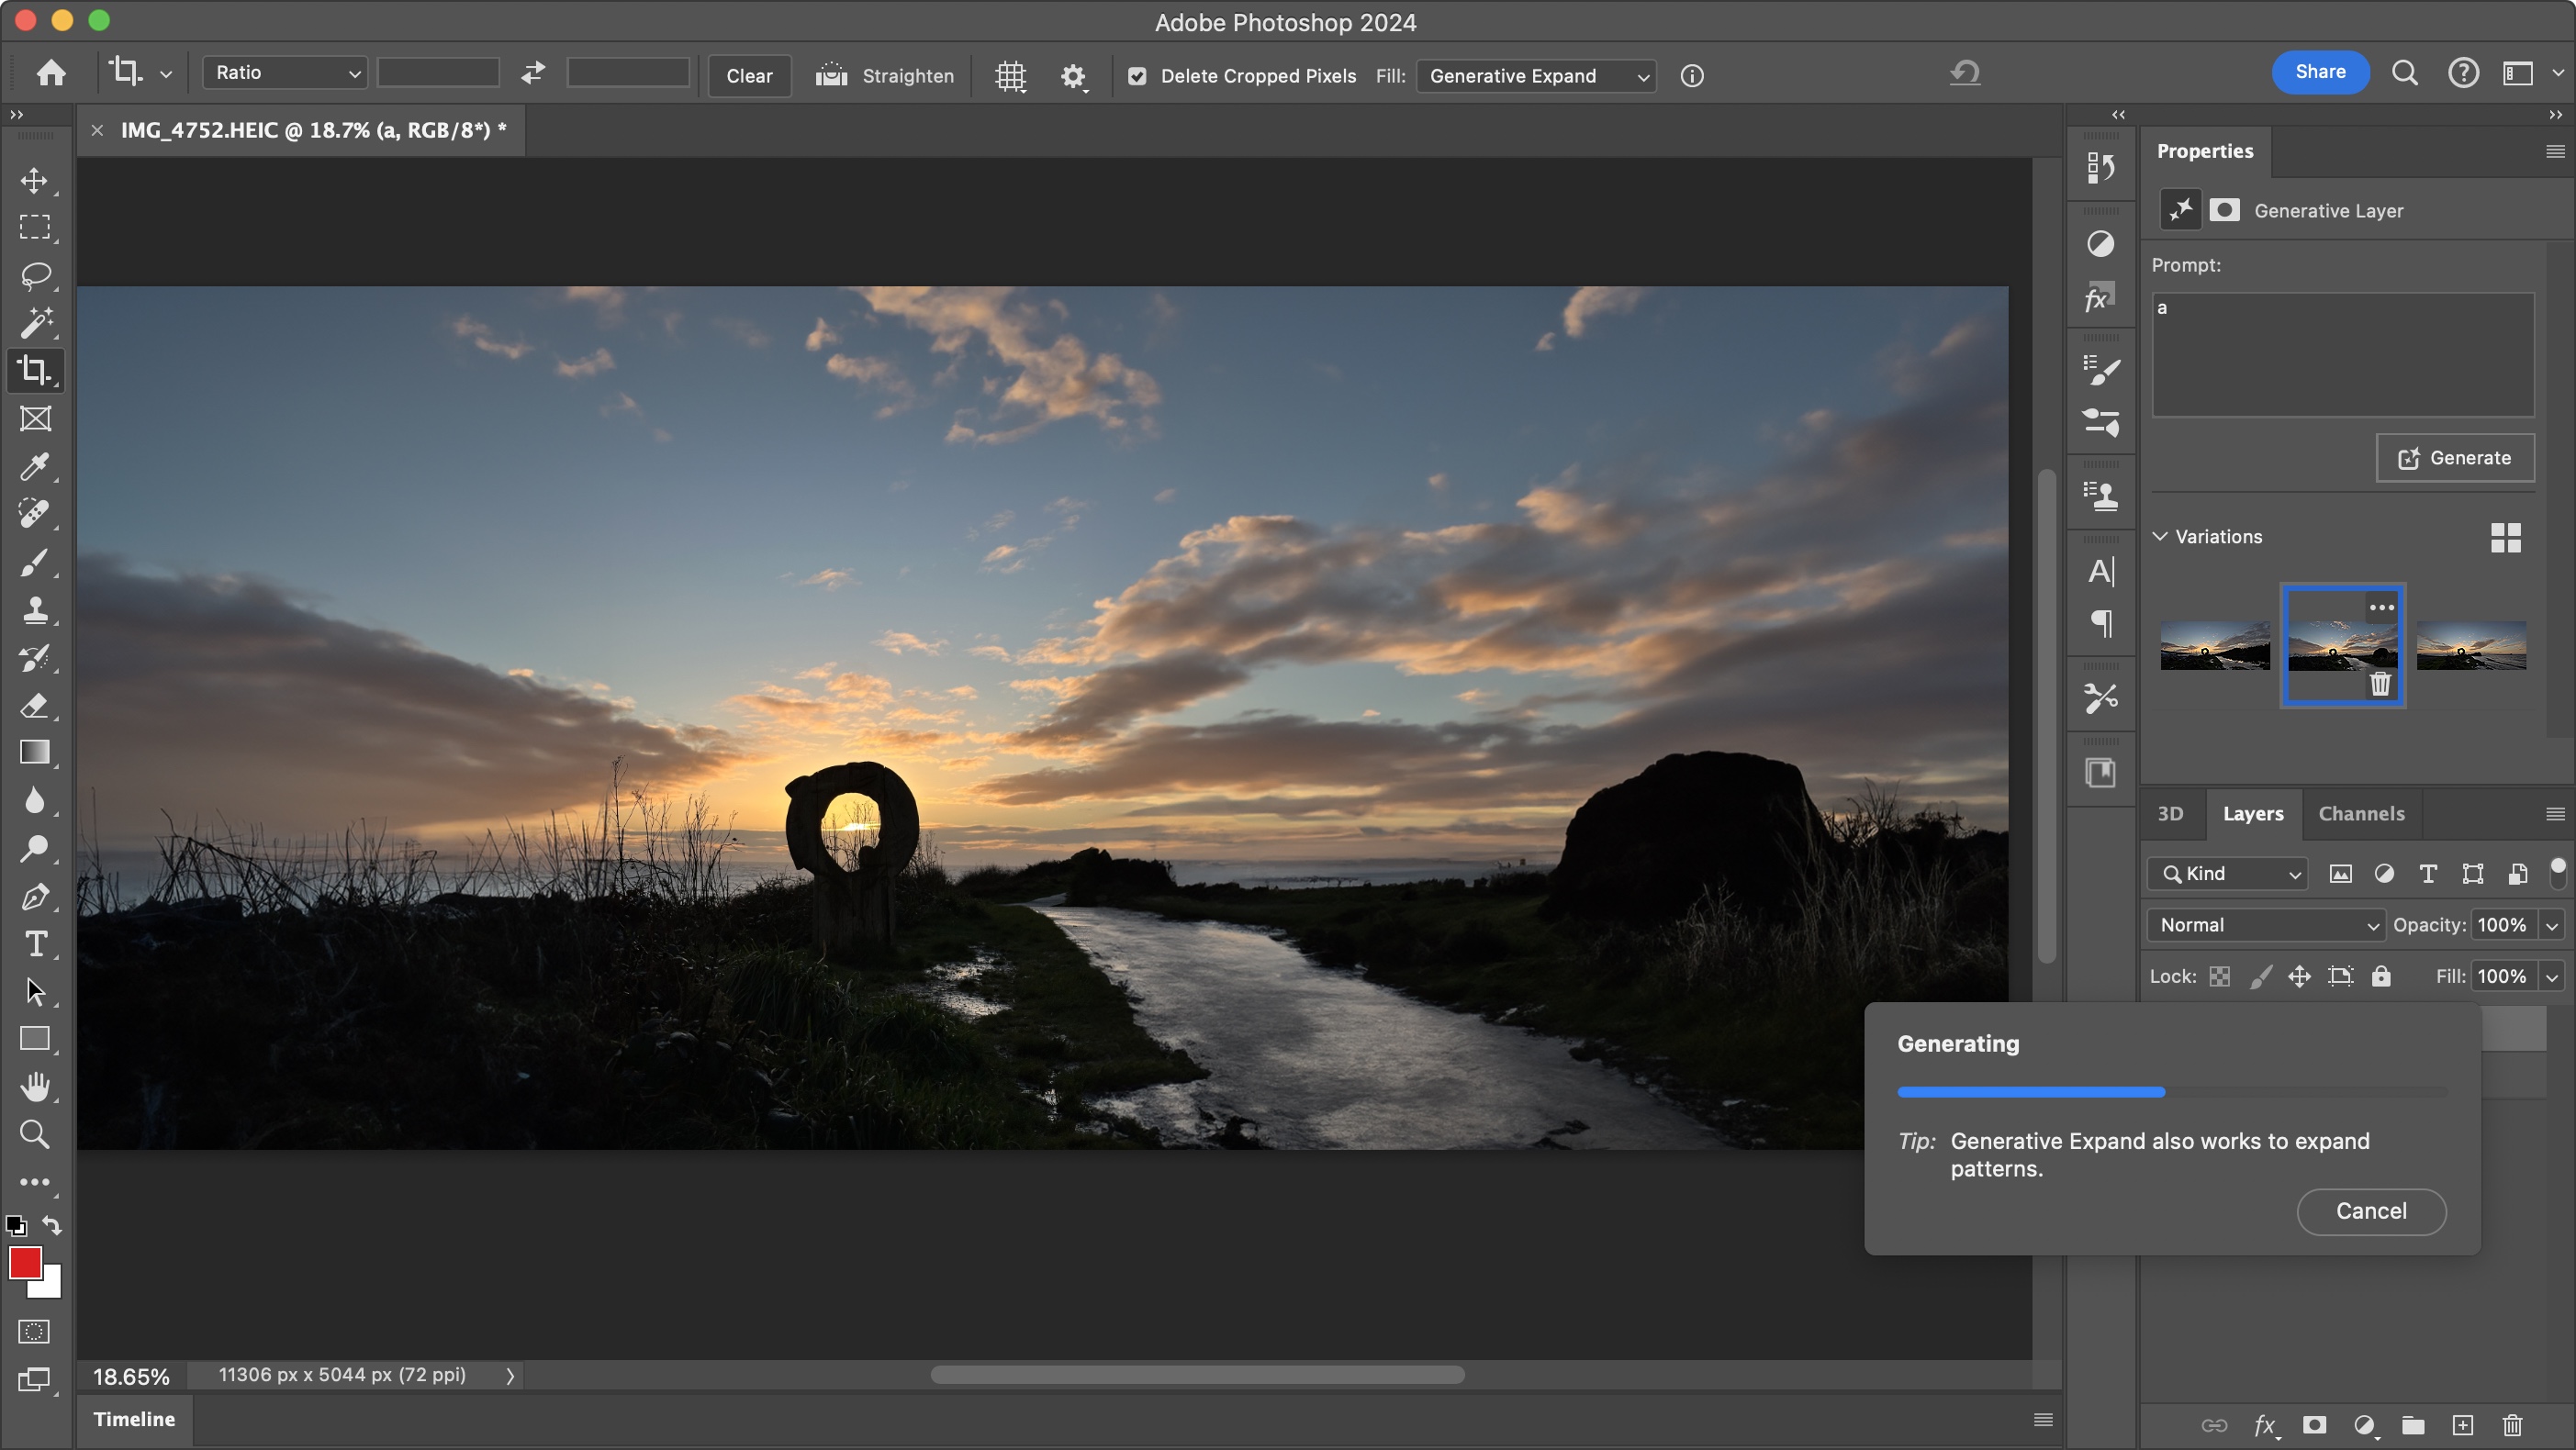Select the Horizontal Type tool
The image size is (2576, 1450).
click(36, 943)
